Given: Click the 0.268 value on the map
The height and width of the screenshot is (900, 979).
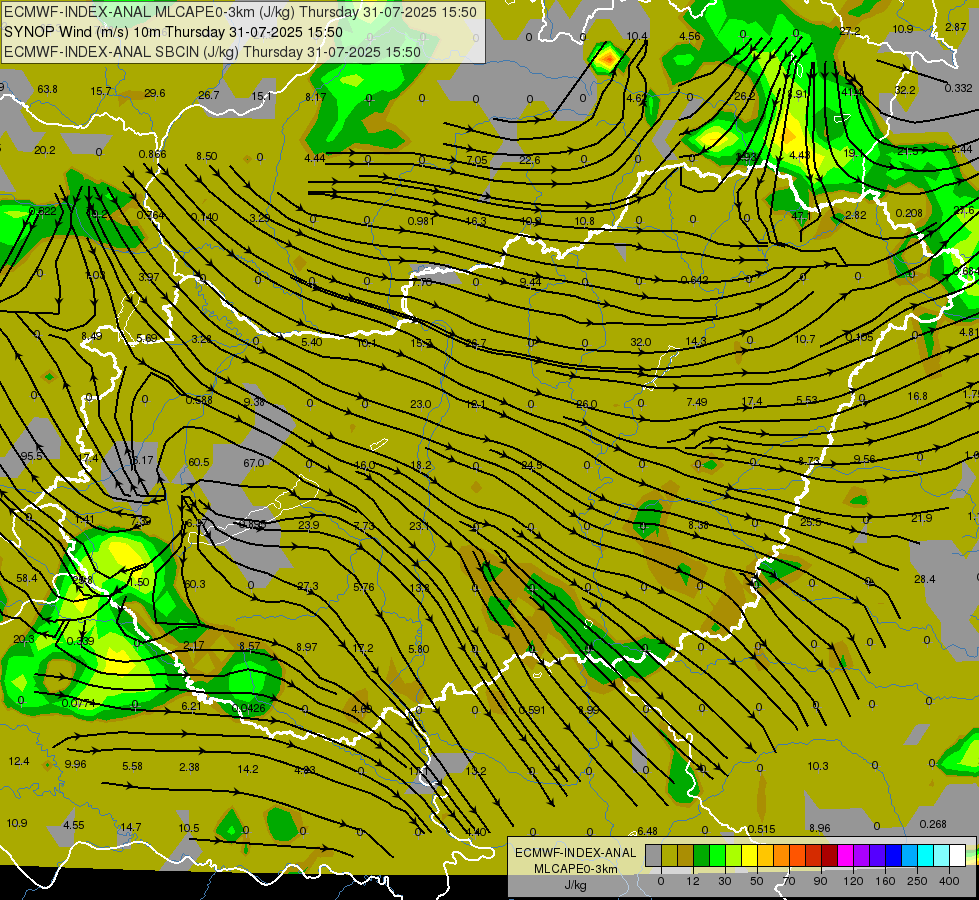Looking at the screenshot, I should click(x=933, y=824).
